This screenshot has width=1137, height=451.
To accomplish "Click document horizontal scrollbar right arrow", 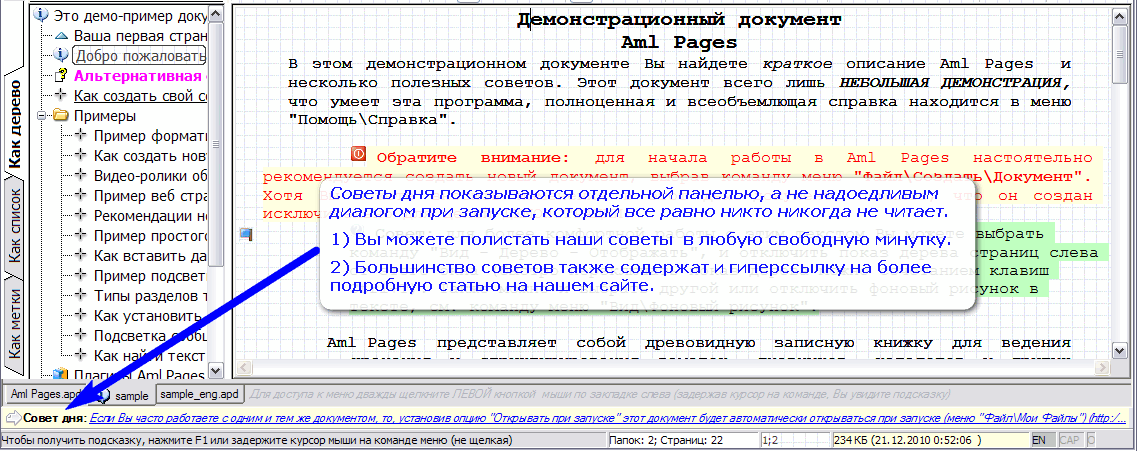I will click(x=1103, y=368).
